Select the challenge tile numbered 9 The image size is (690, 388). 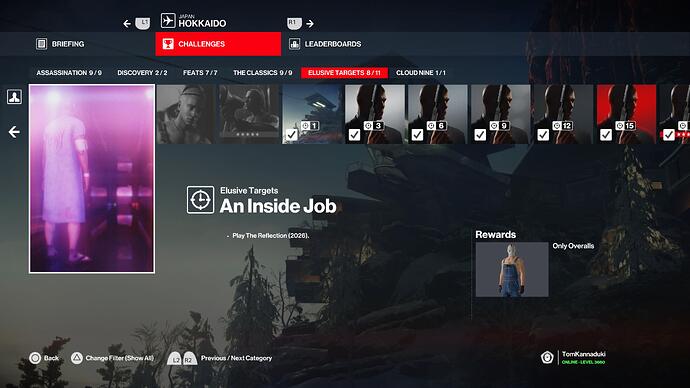point(501,114)
